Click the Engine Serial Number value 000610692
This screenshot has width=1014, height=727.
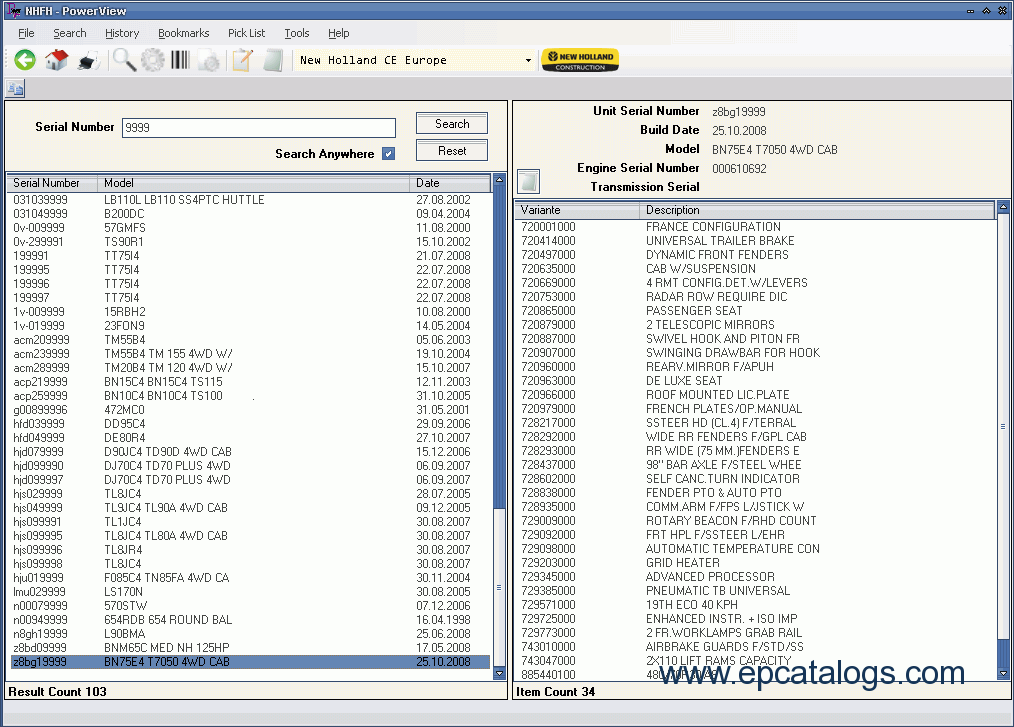739,169
